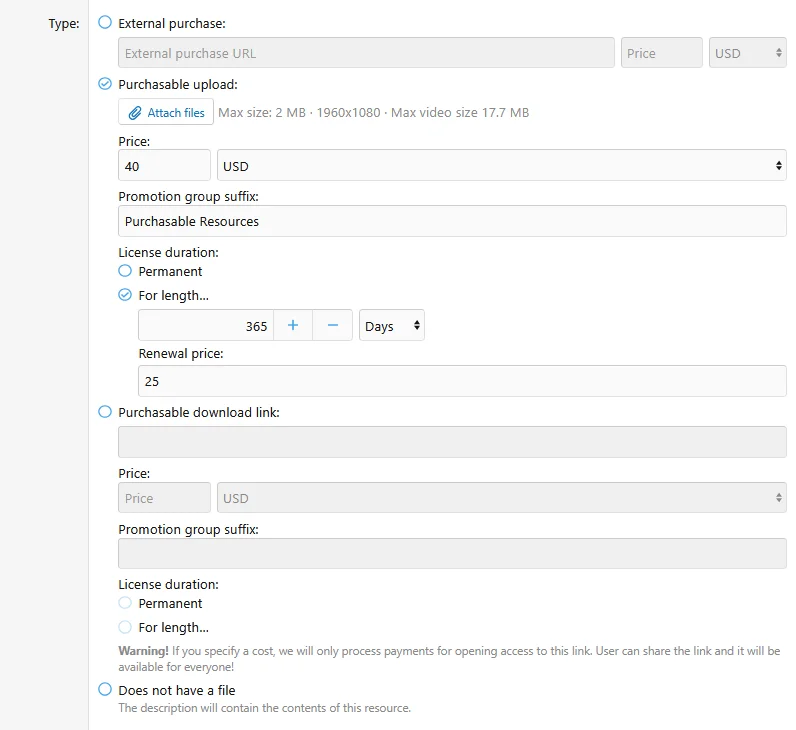This screenshot has width=796, height=730.
Task: Click the Attach files paperclip button
Action: coord(166,113)
